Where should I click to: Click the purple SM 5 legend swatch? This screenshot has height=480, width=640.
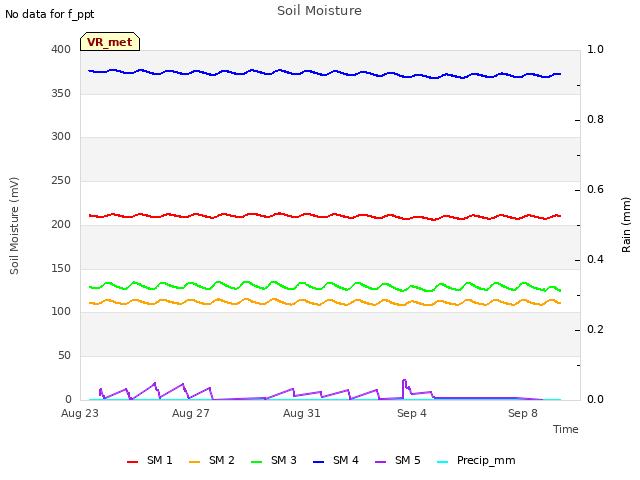click(380, 462)
